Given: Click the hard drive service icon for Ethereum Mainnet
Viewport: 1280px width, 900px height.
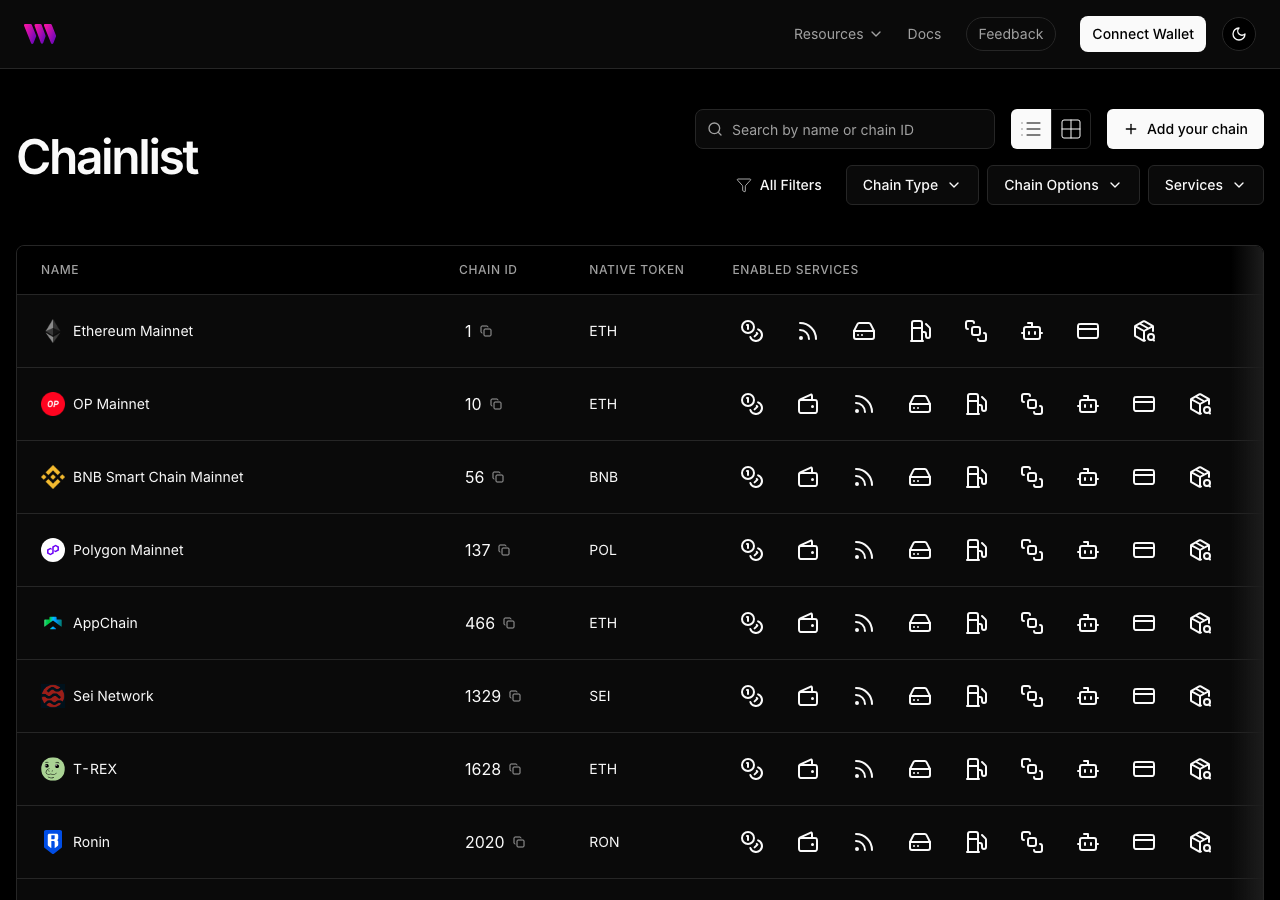Looking at the screenshot, I should [x=864, y=331].
